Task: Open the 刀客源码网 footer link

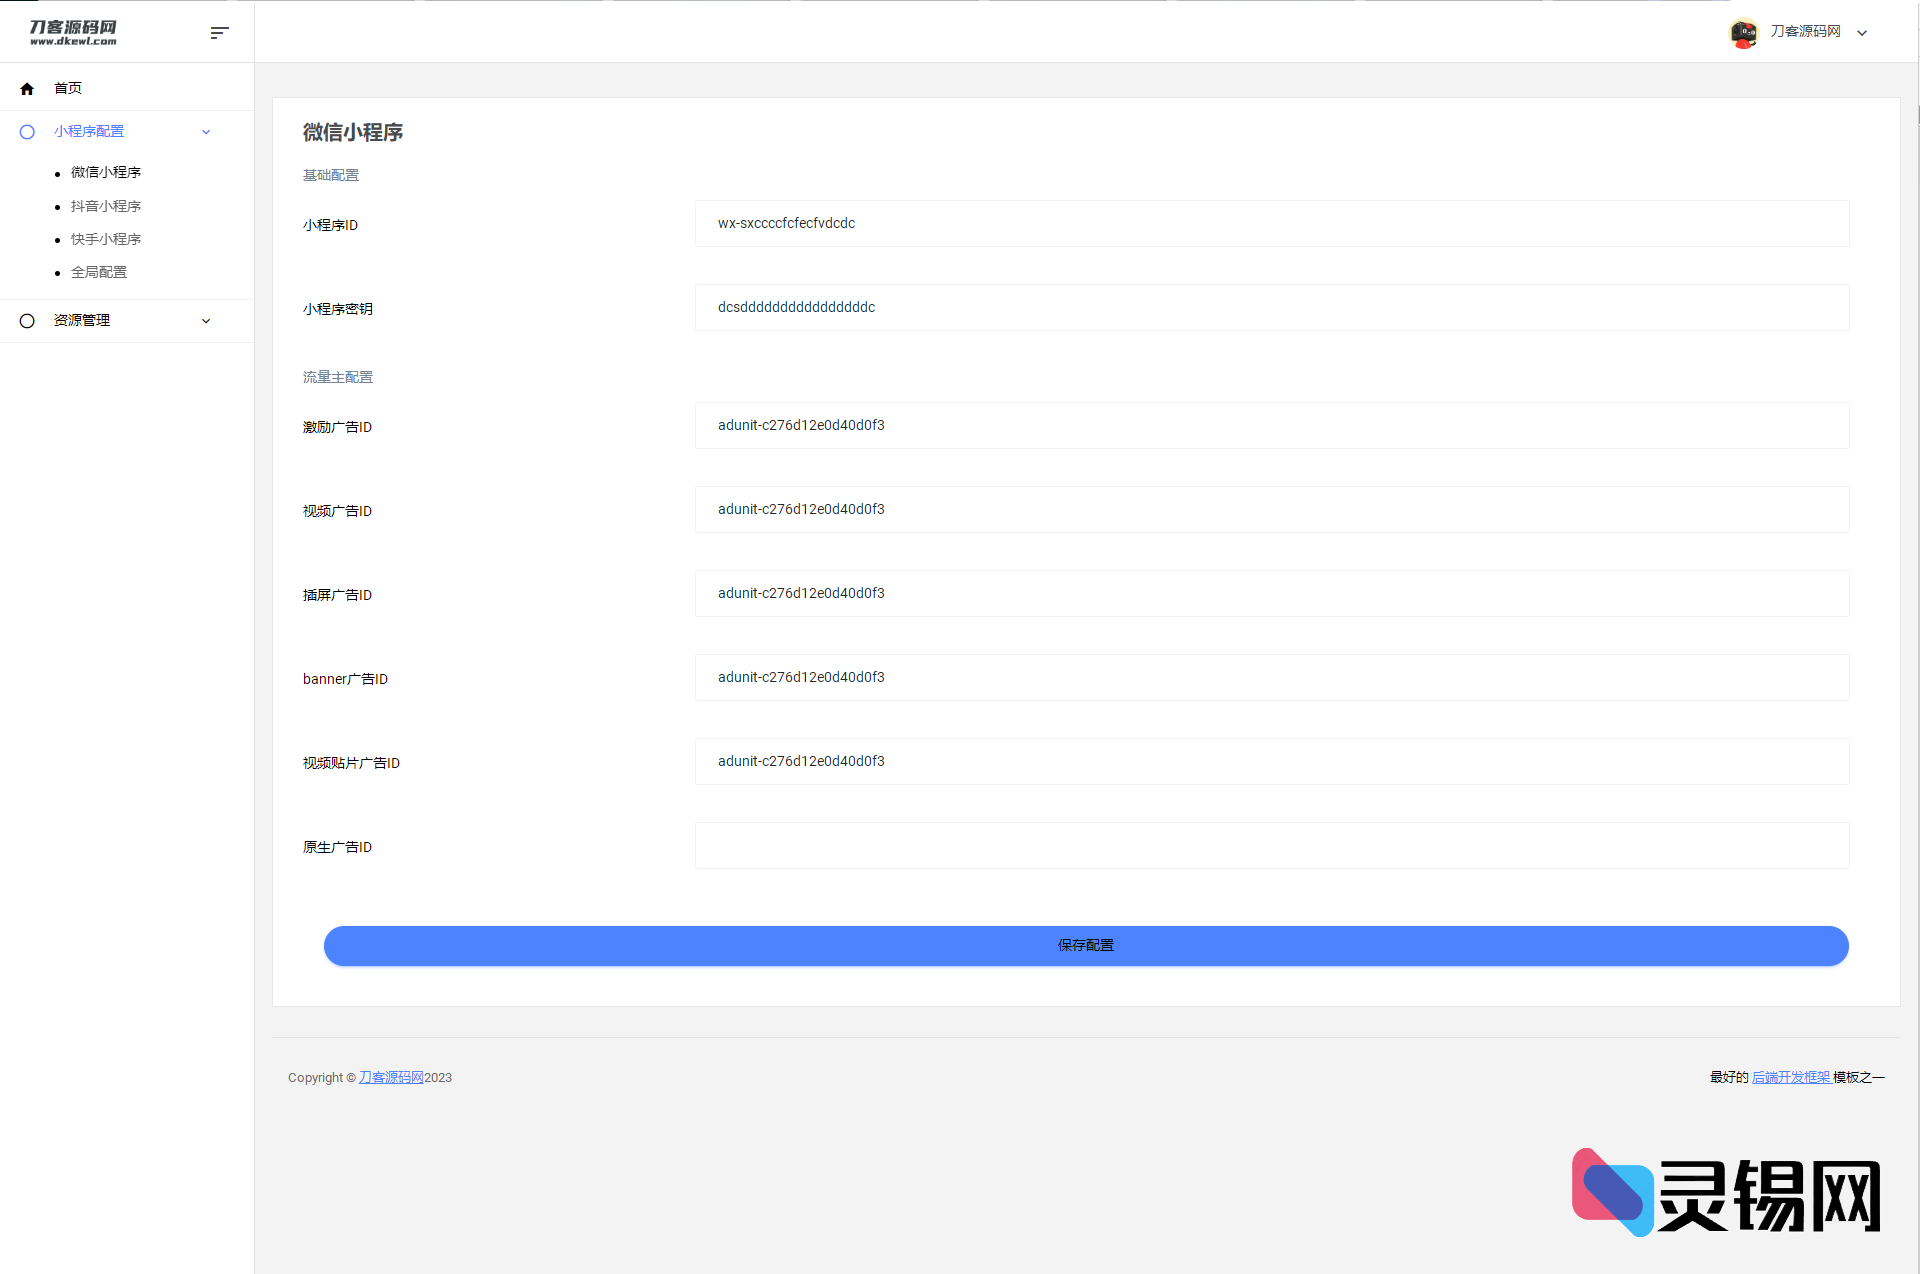Action: click(391, 1077)
